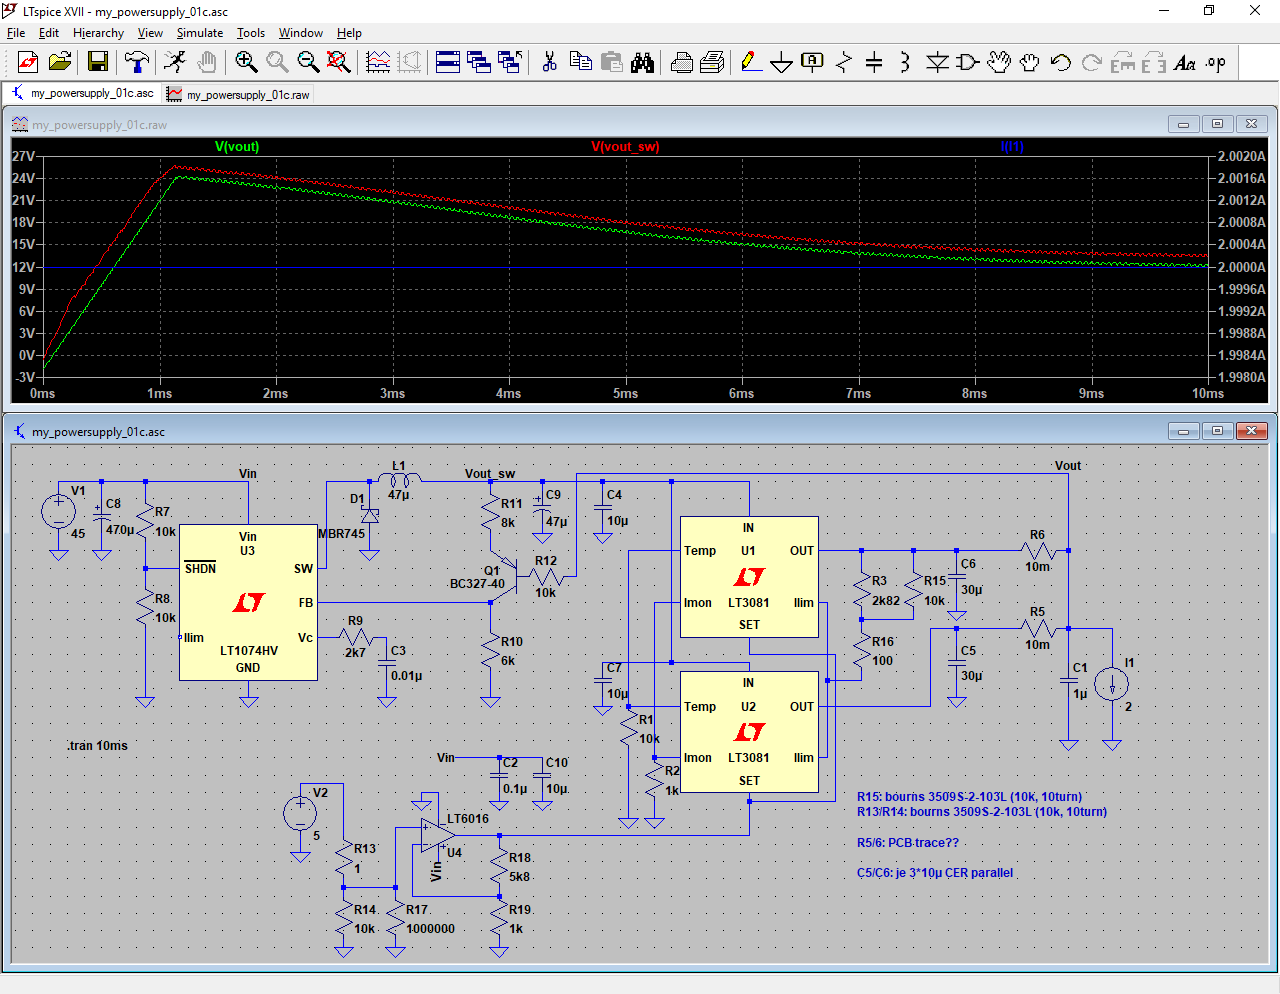This screenshot has width=1280, height=994.
Task: Click the Vout_sw net label
Action: point(490,474)
